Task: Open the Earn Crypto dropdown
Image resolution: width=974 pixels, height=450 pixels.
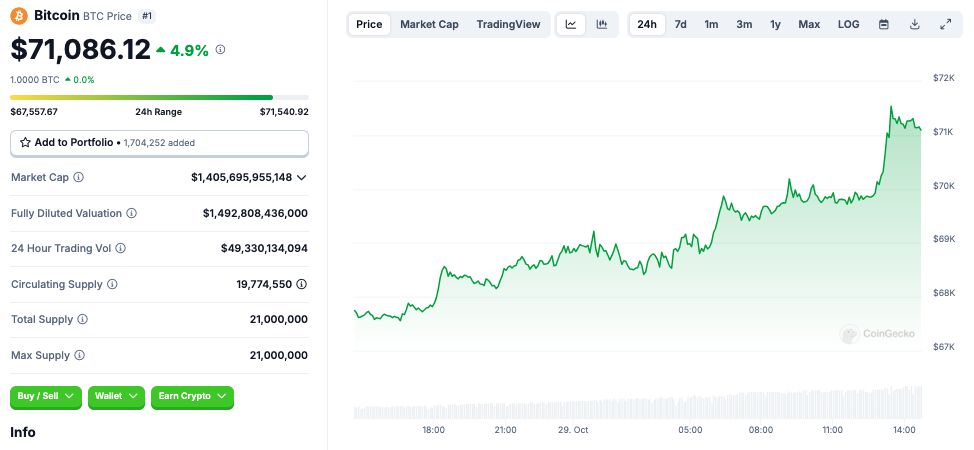Action: point(192,397)
